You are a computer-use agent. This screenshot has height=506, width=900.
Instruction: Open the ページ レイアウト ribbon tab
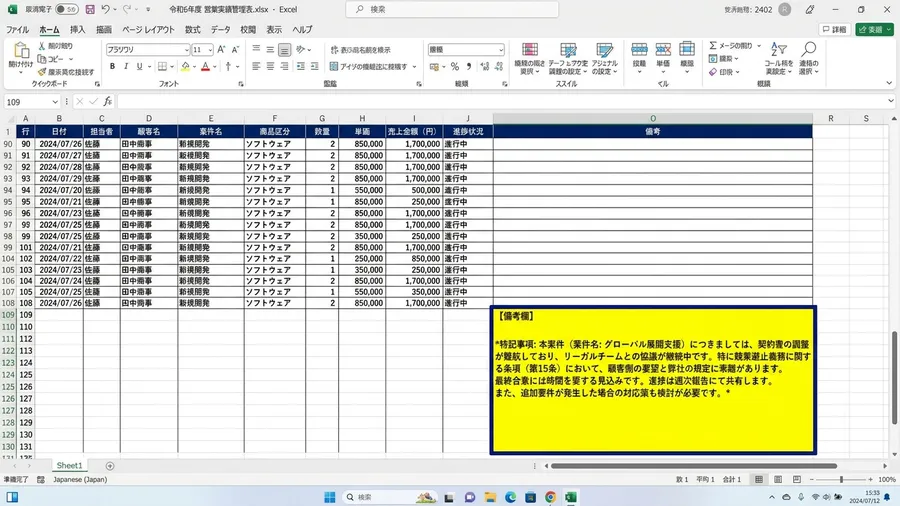(x=148, y=30)
